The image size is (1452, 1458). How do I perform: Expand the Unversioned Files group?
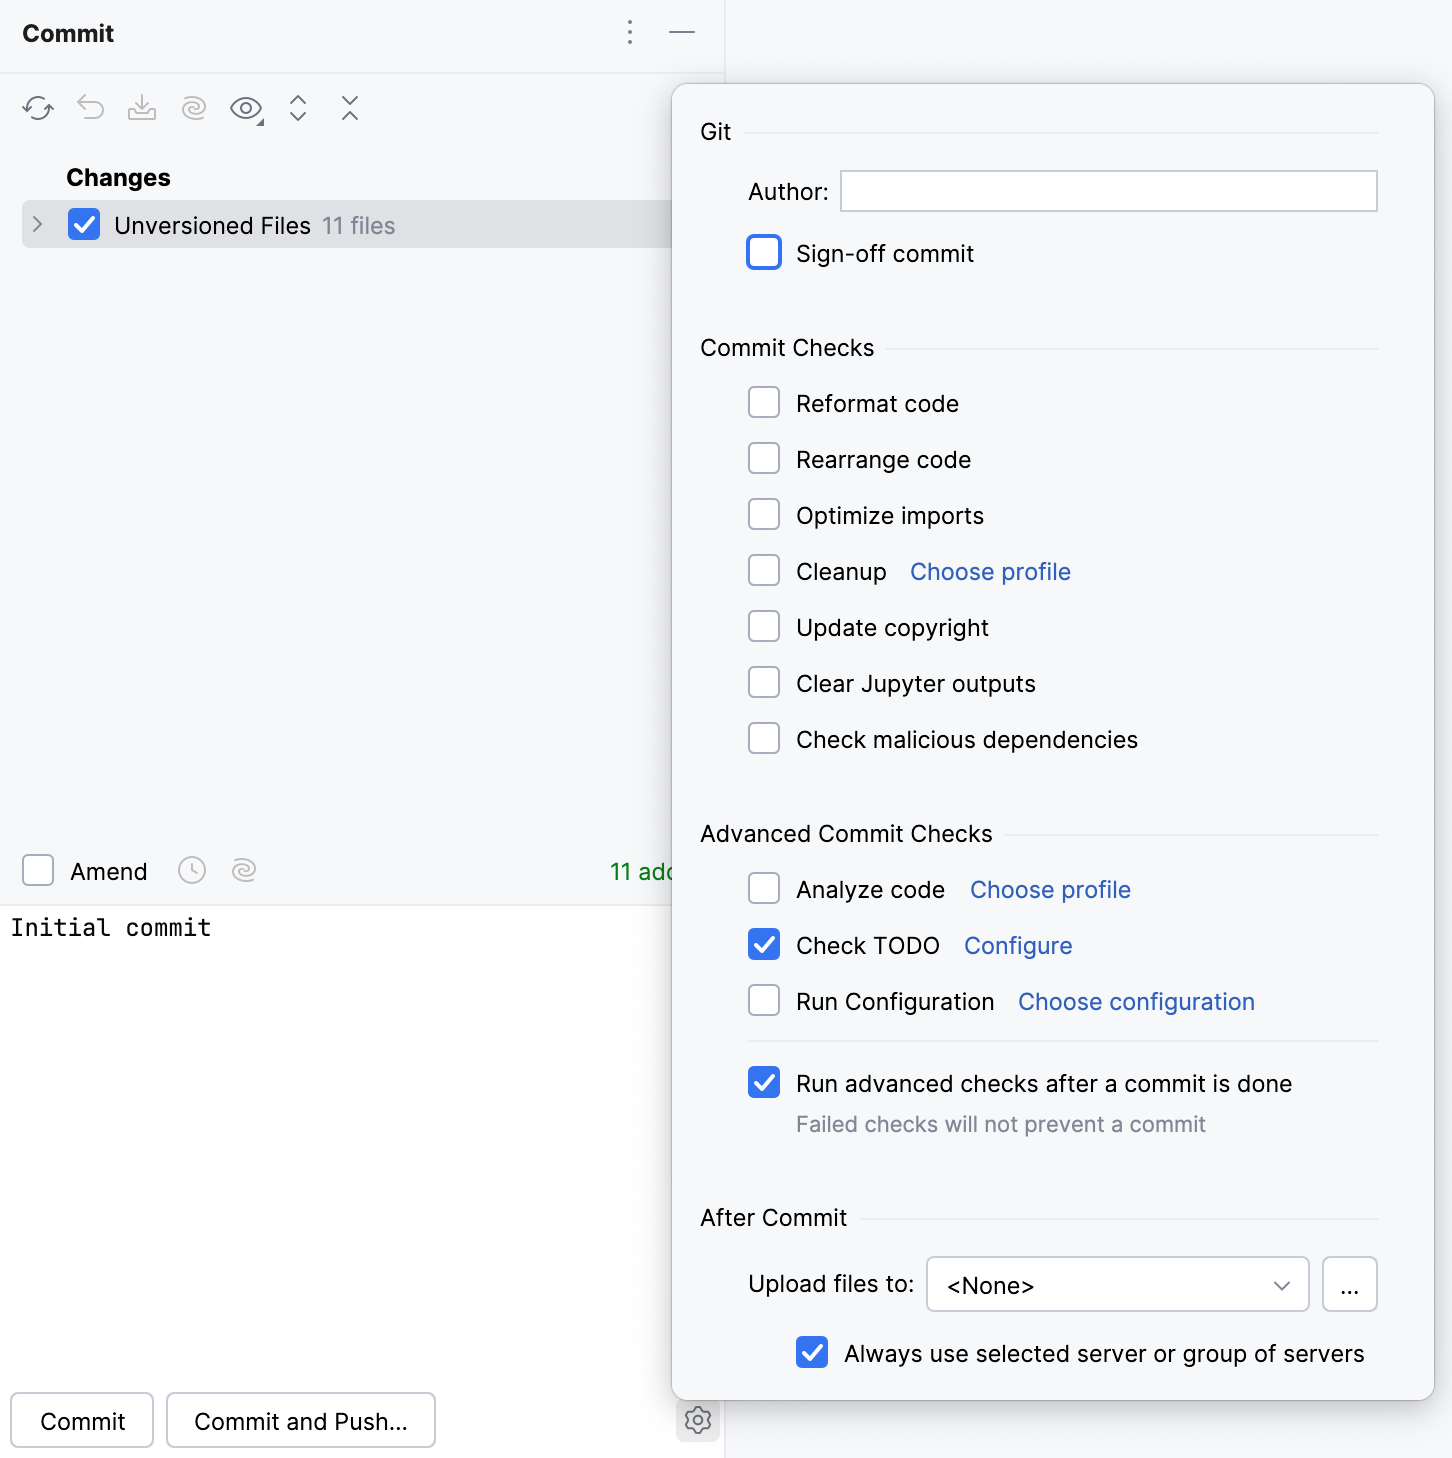point(37,225)
